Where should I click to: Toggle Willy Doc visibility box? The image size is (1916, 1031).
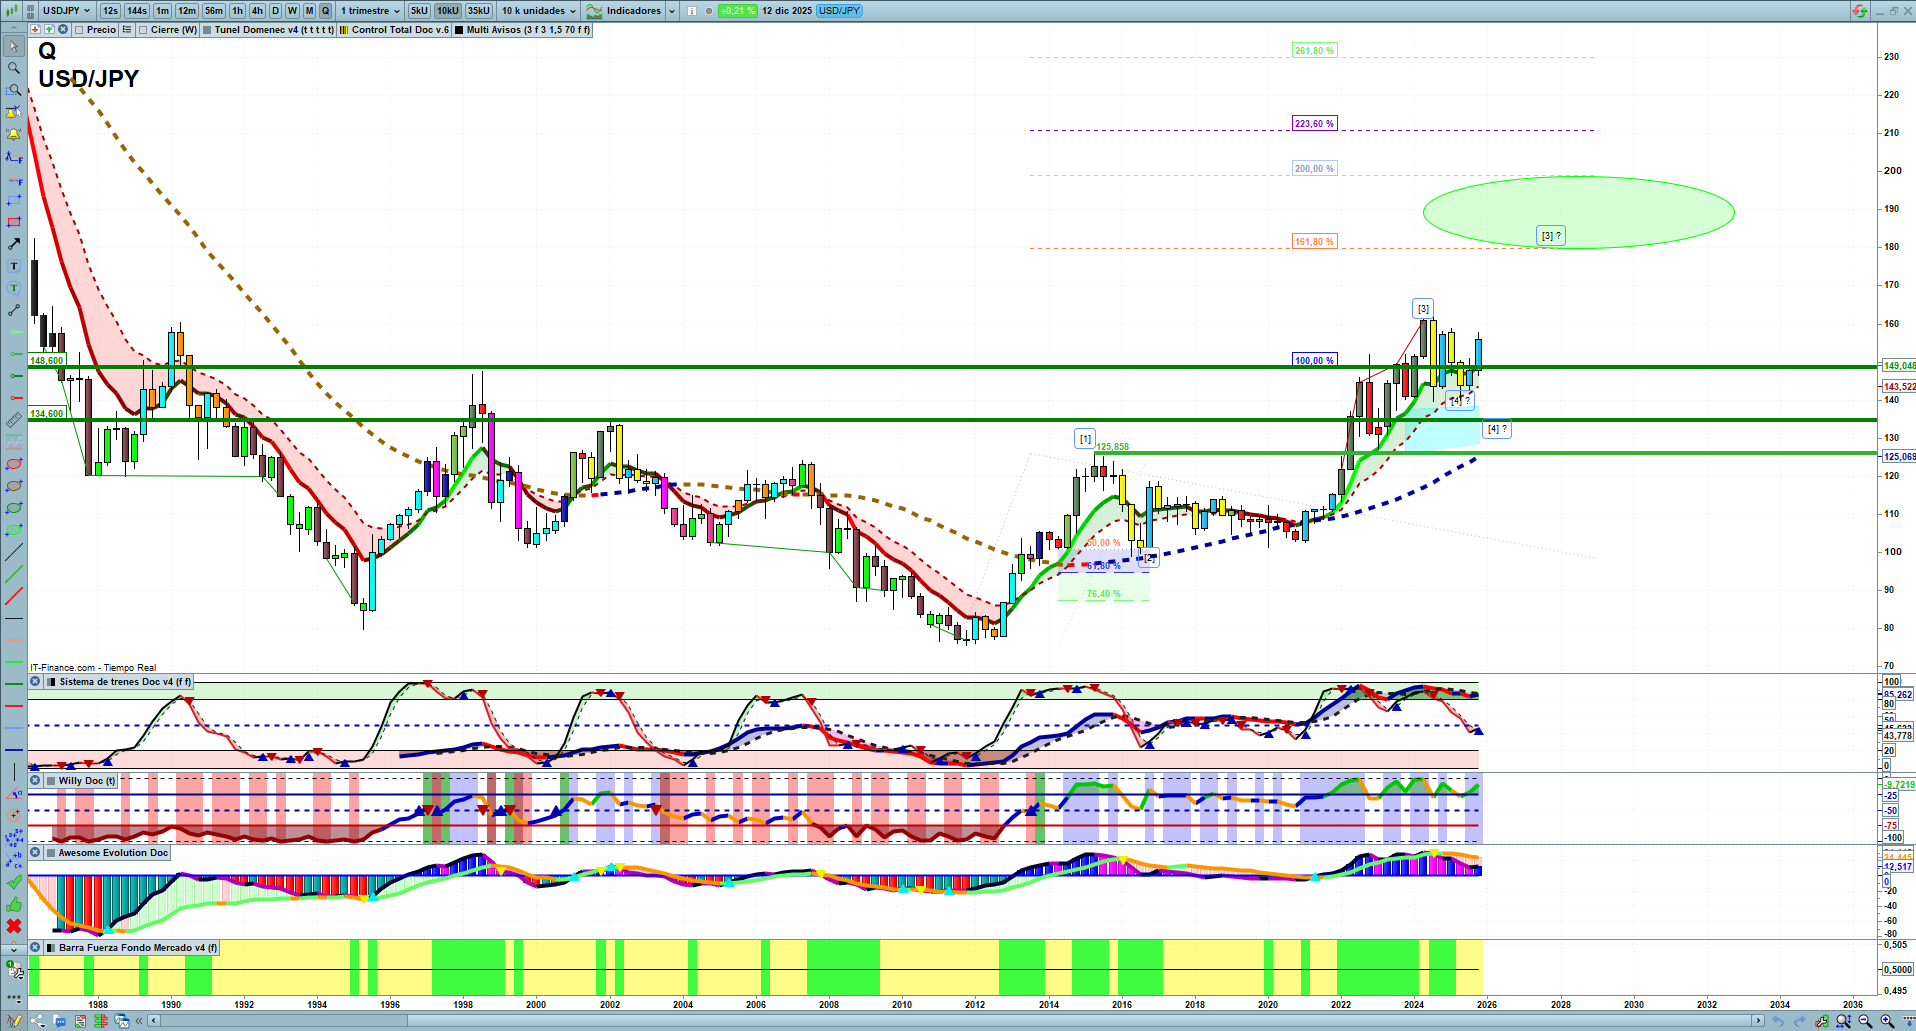point(50,781)
